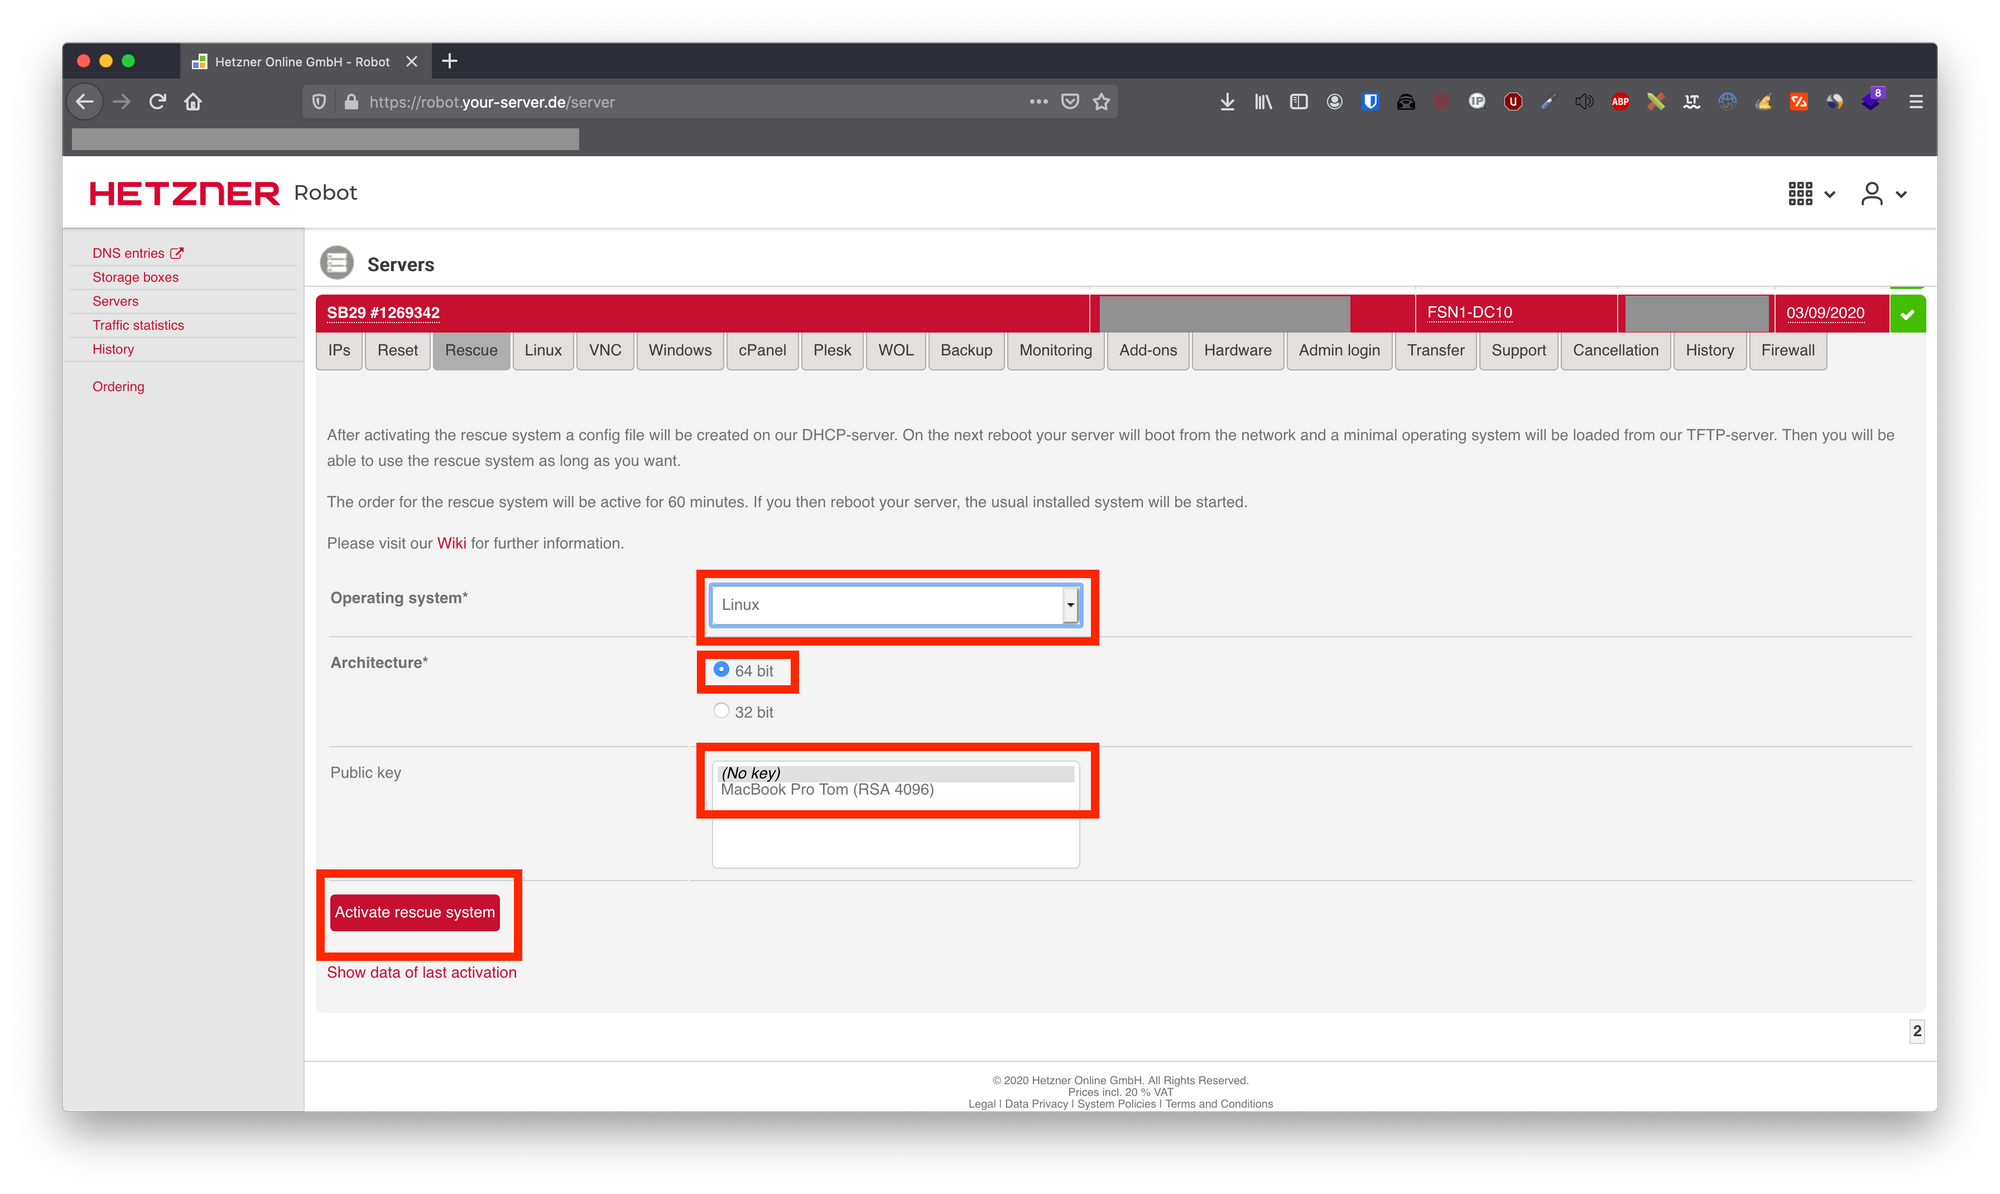Open the browser home page
2000x1194 pixels.
[x=193, y=102]
